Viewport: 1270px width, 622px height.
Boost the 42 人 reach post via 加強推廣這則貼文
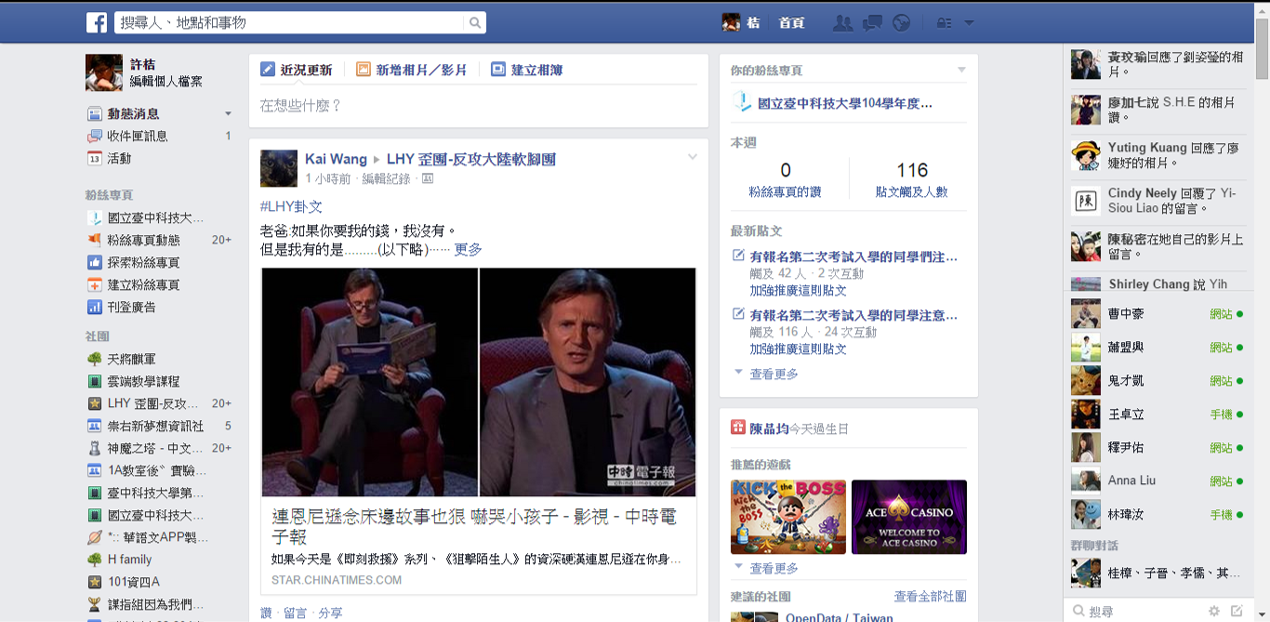click(798, 290)
